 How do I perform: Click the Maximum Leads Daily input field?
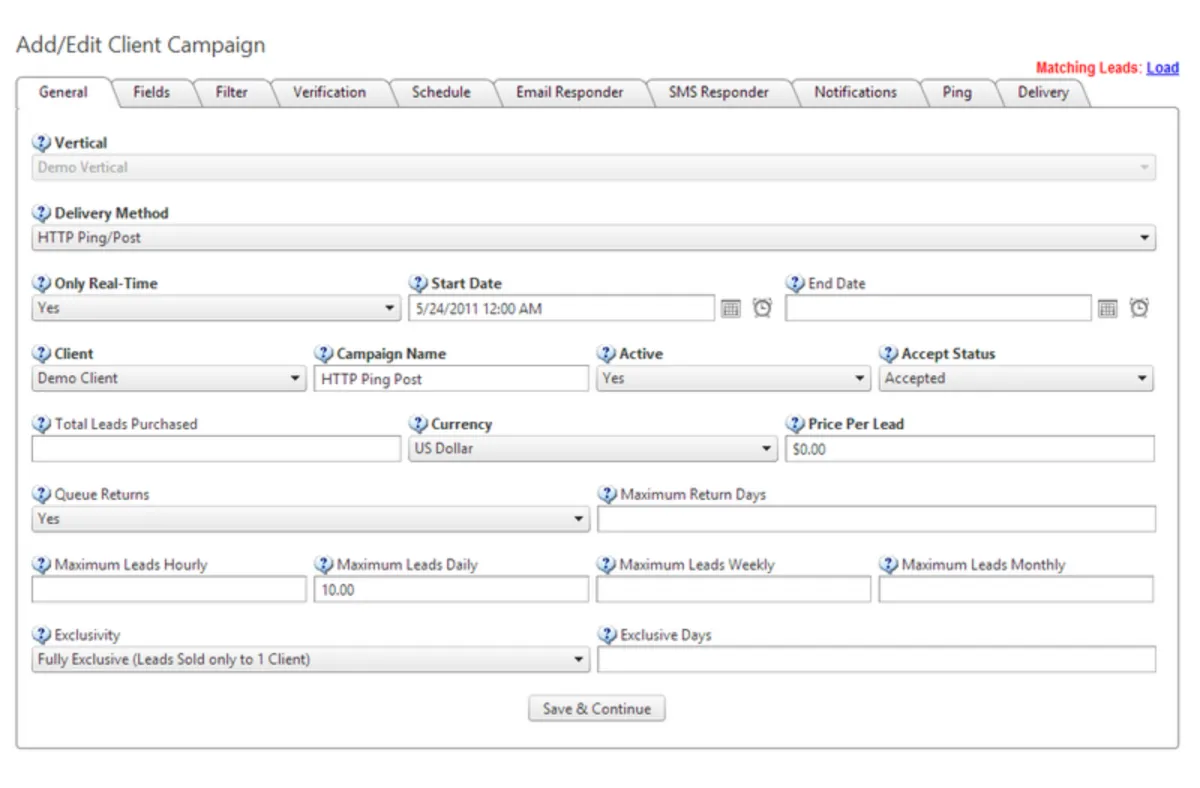(x=451, y=590)
